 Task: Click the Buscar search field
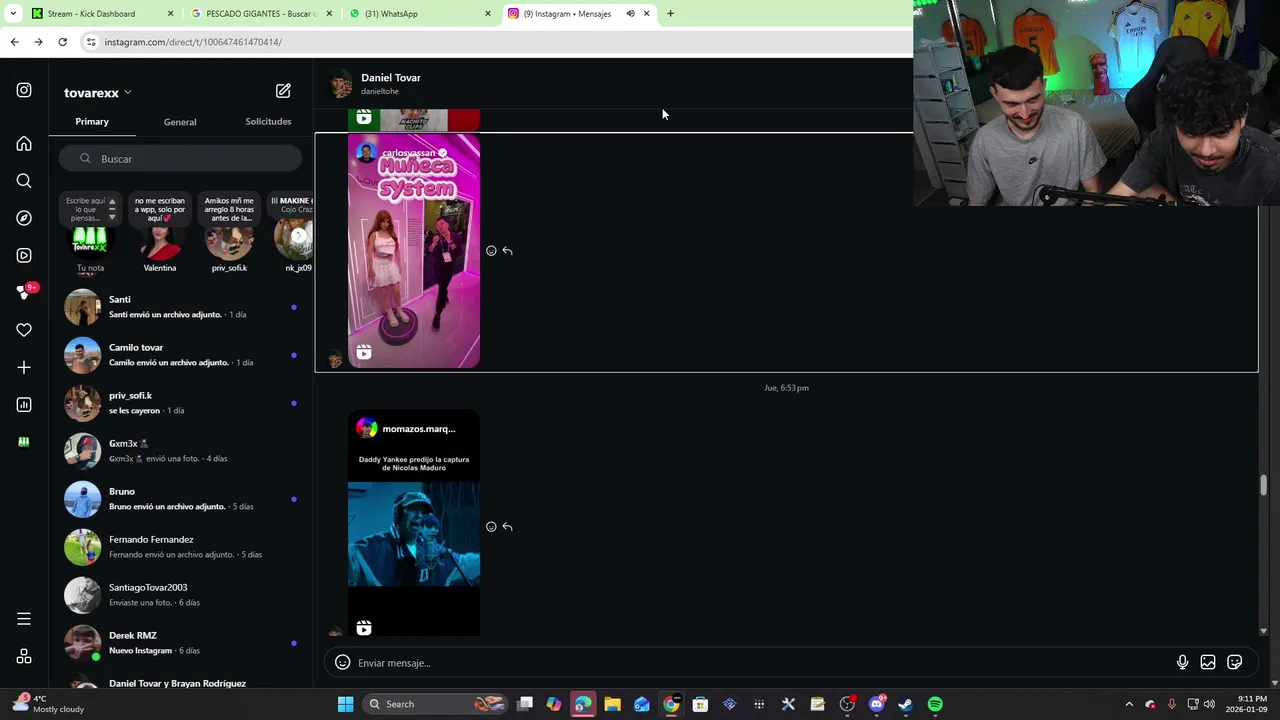point(180,159)
